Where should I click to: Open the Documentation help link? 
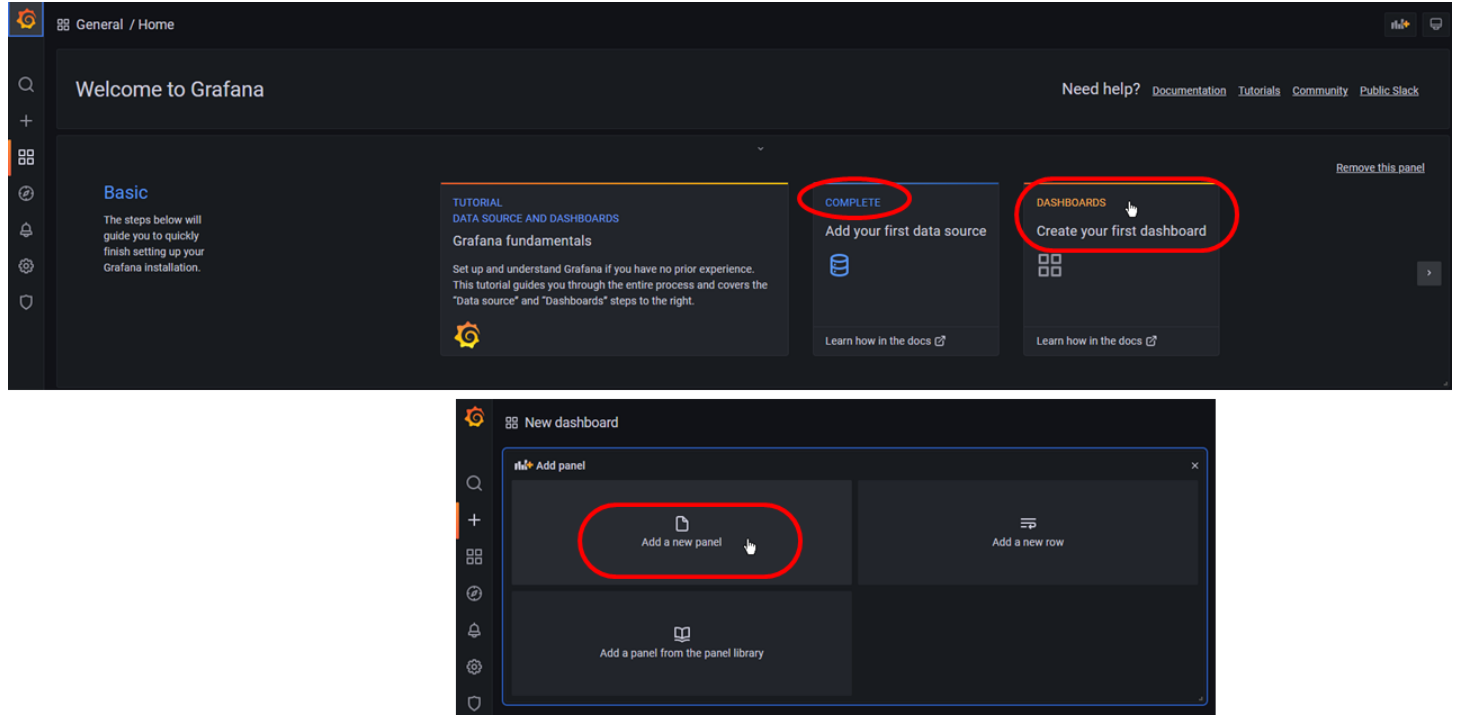pyautogui.click(x=1188, y=91)
